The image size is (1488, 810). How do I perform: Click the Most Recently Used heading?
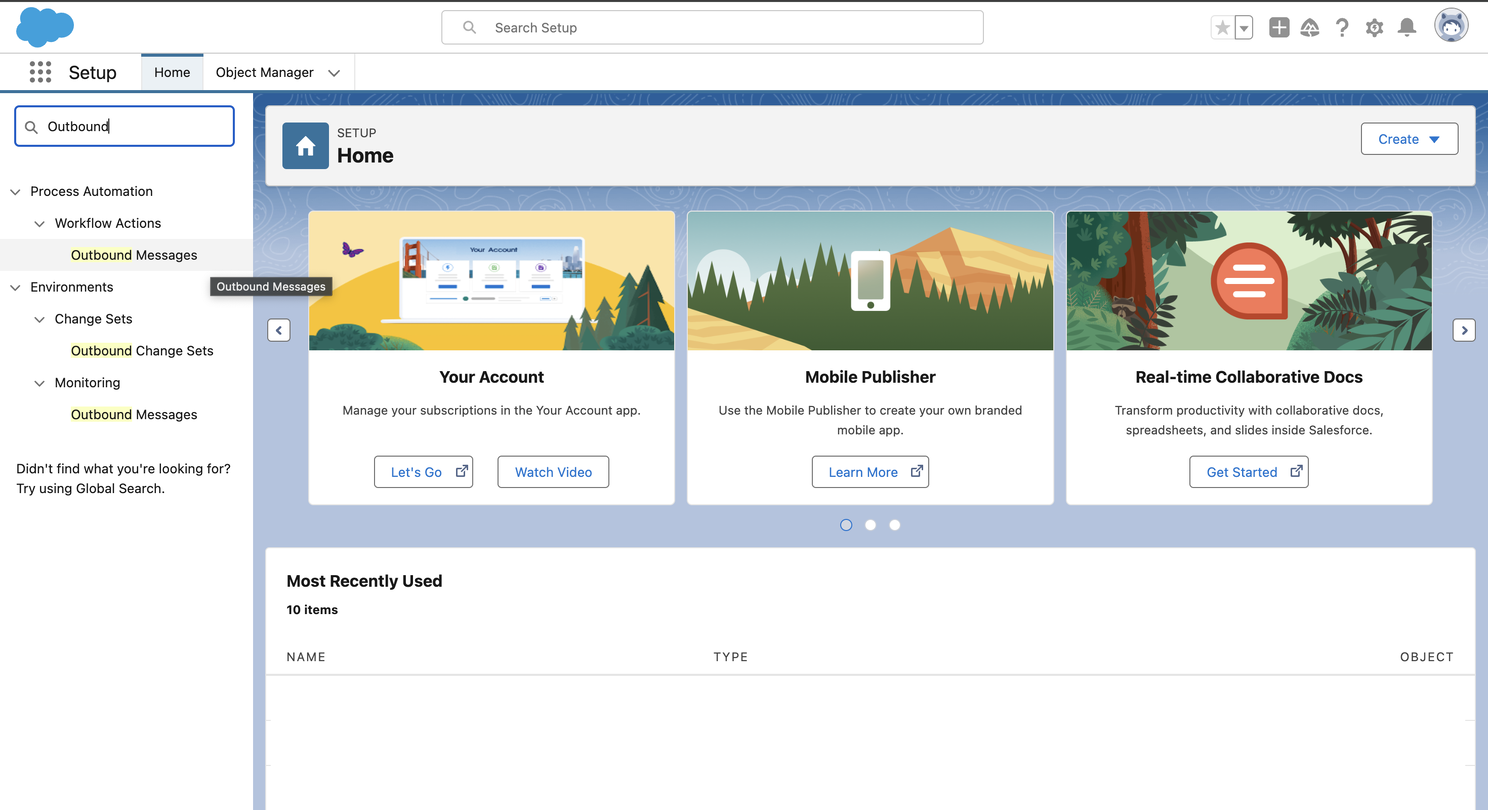click(x=364, y=581)
